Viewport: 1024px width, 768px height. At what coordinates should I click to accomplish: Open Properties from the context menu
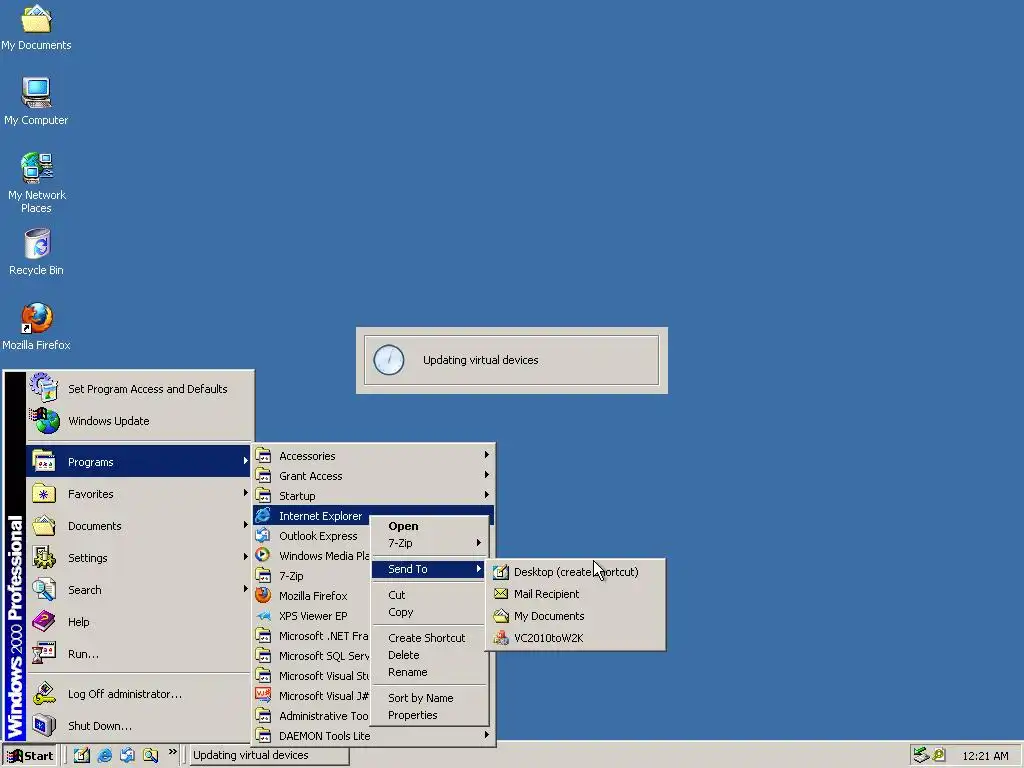pos(429,715)
